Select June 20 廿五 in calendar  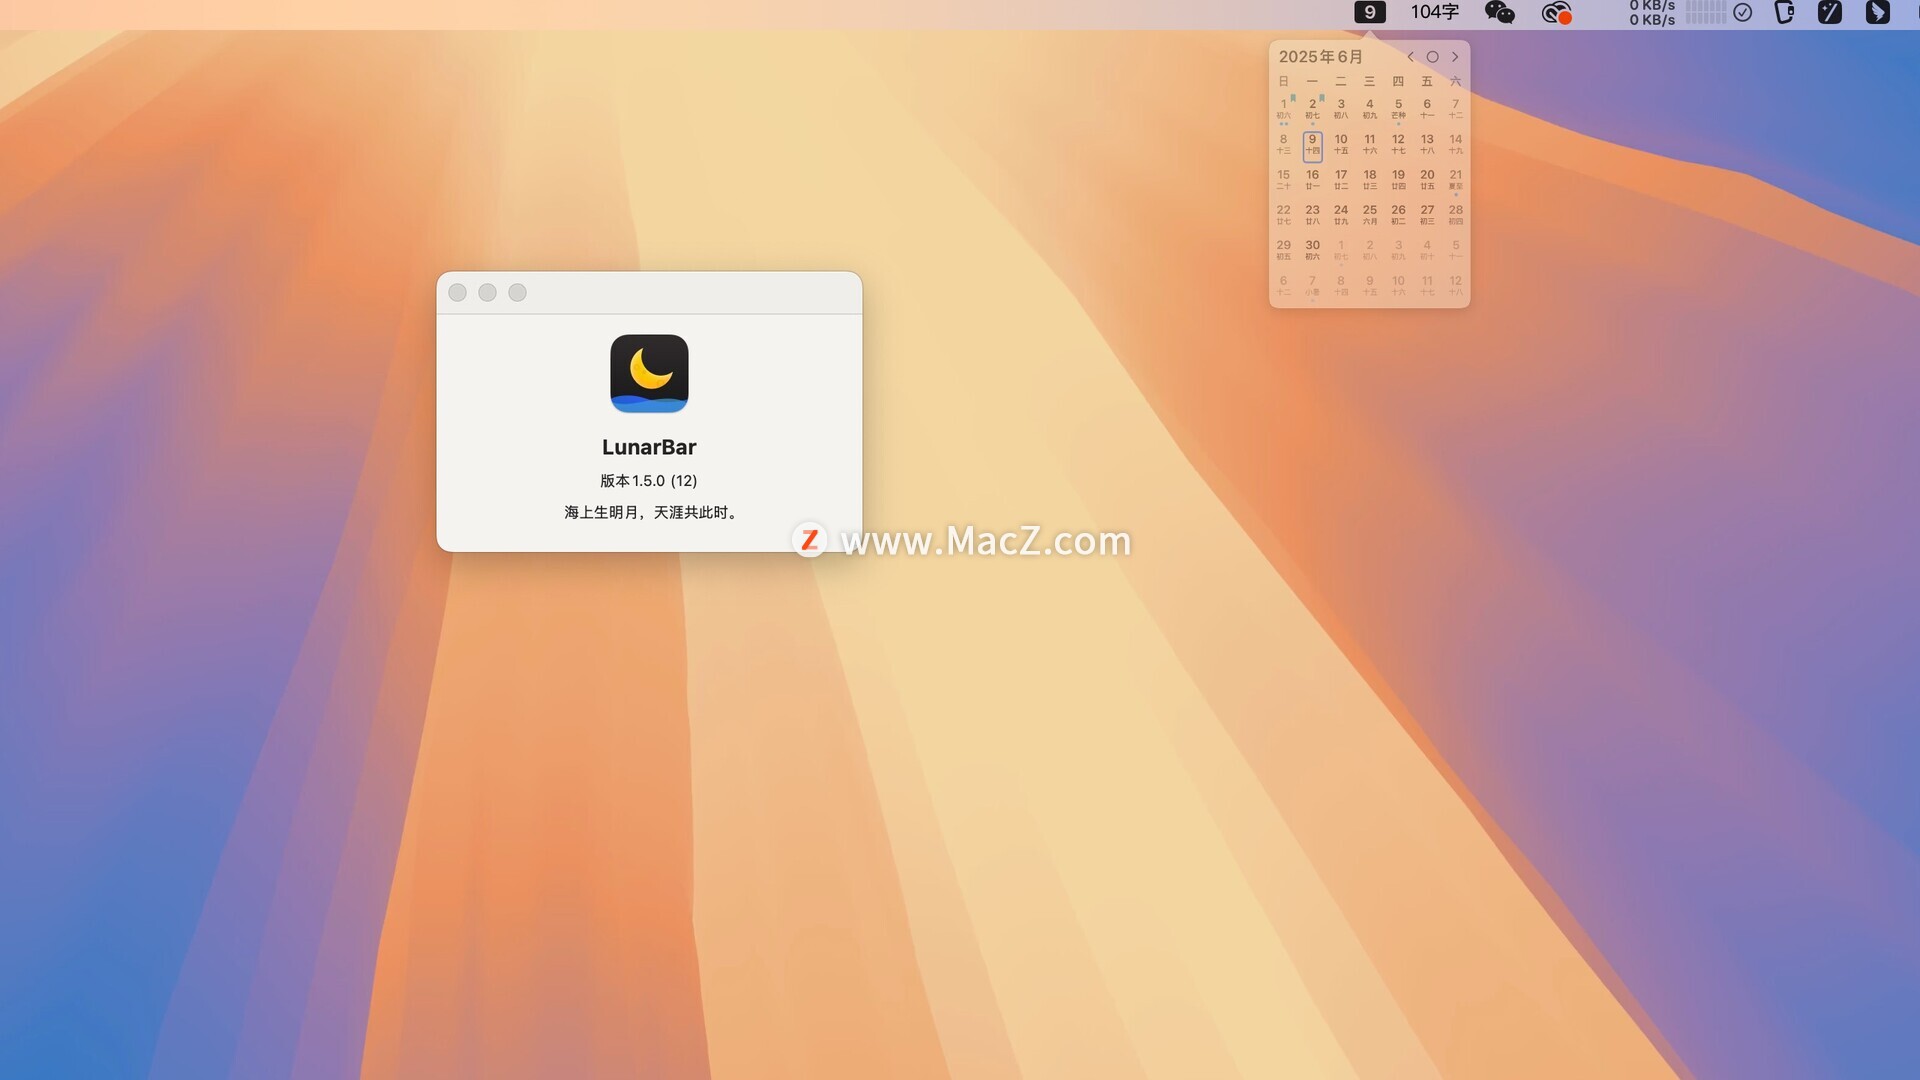coord(1427,180)
